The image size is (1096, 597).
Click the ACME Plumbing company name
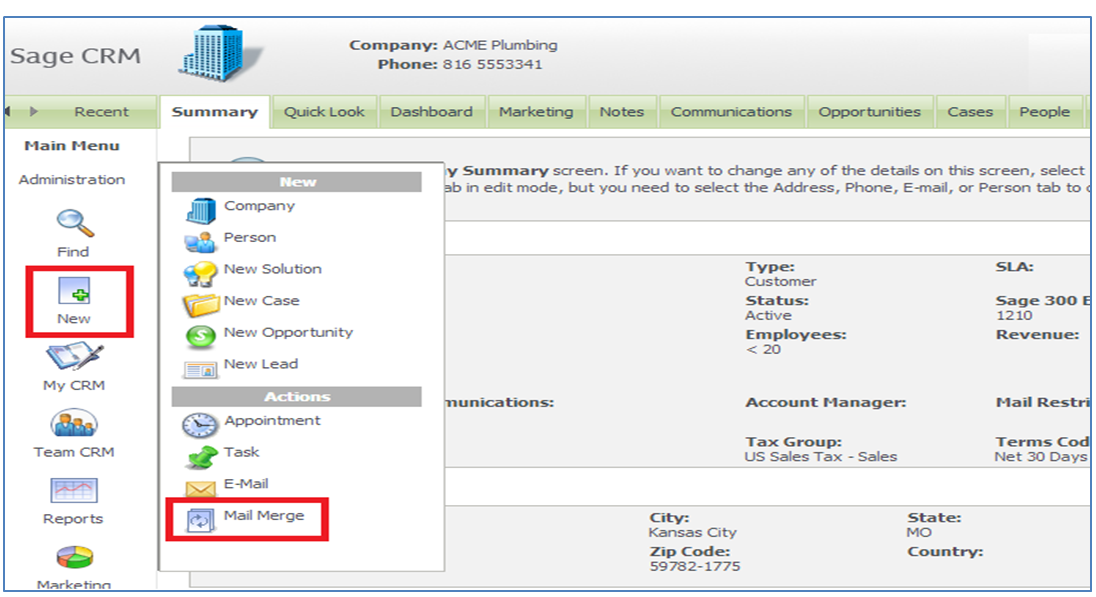coord(500,45)
